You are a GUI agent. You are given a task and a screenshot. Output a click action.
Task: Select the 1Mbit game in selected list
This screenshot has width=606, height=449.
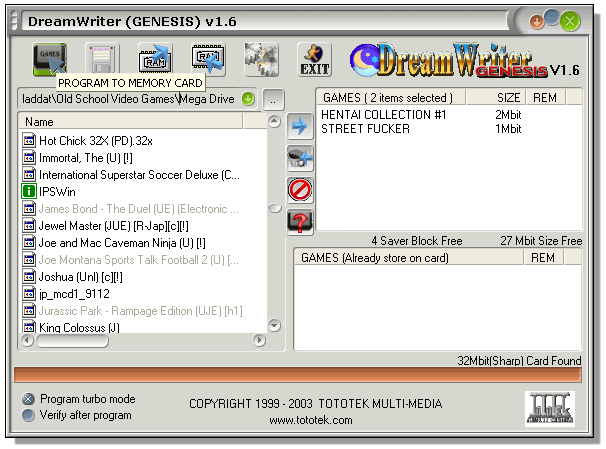click(421, 129)
